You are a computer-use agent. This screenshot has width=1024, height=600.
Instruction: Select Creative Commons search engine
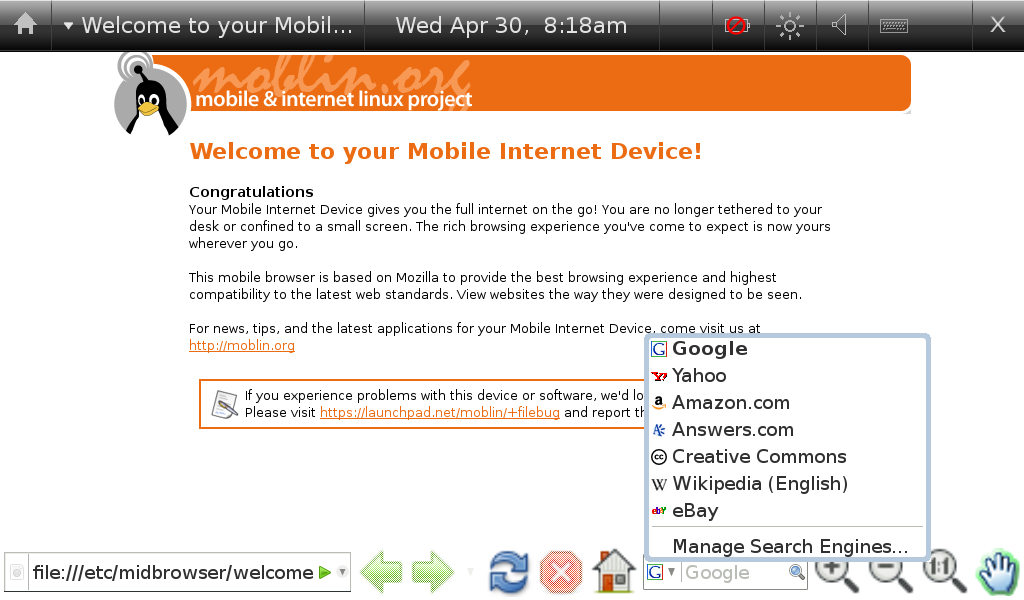click(x=787, y=456)
